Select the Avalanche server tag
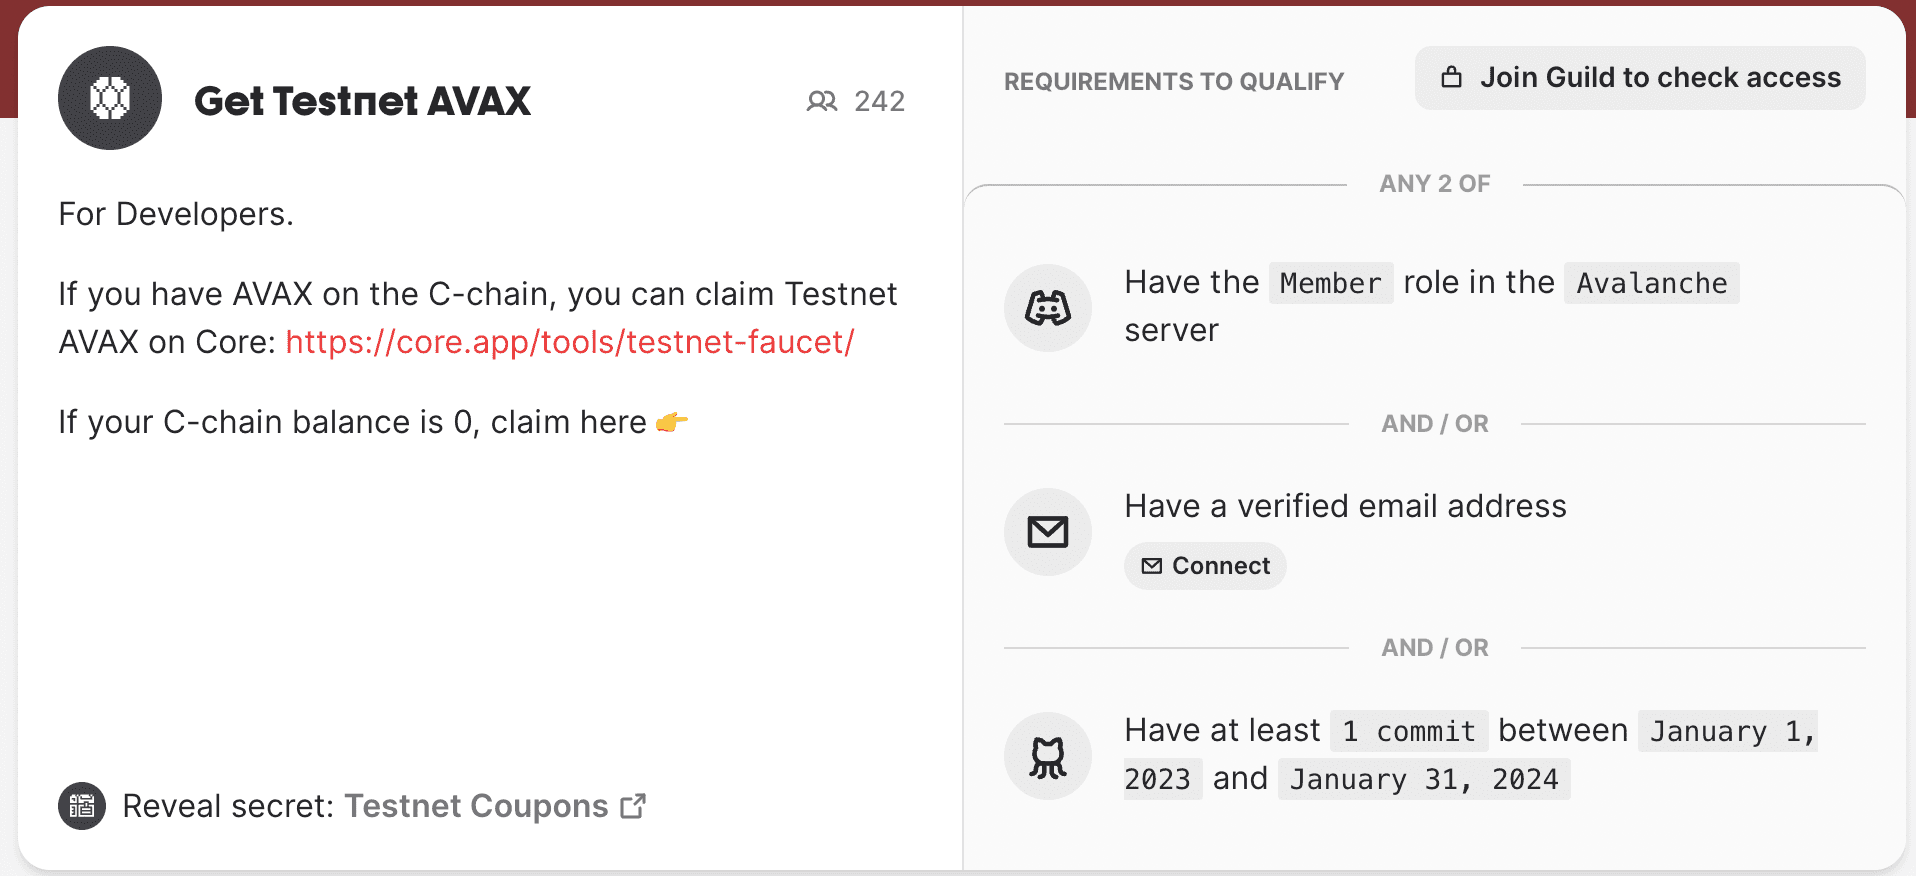This screenshot has height=876, width=1916. (1651, 284)
